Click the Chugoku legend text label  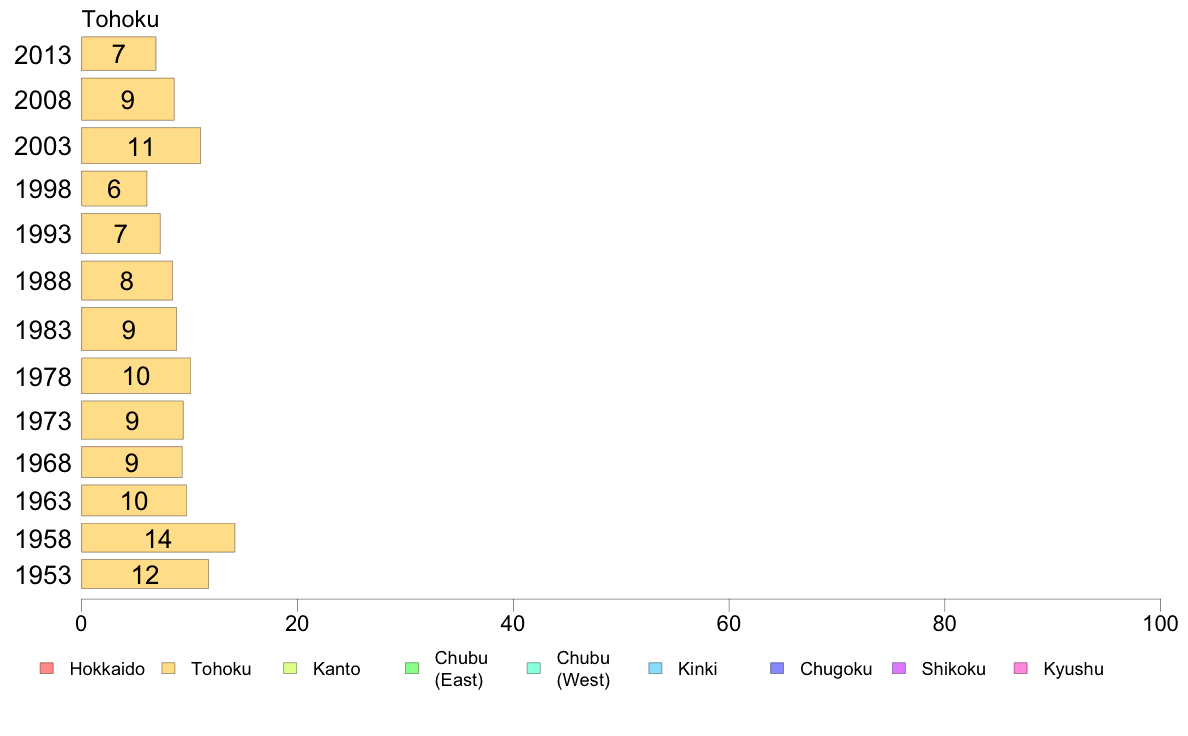click(x=836, y=669)
